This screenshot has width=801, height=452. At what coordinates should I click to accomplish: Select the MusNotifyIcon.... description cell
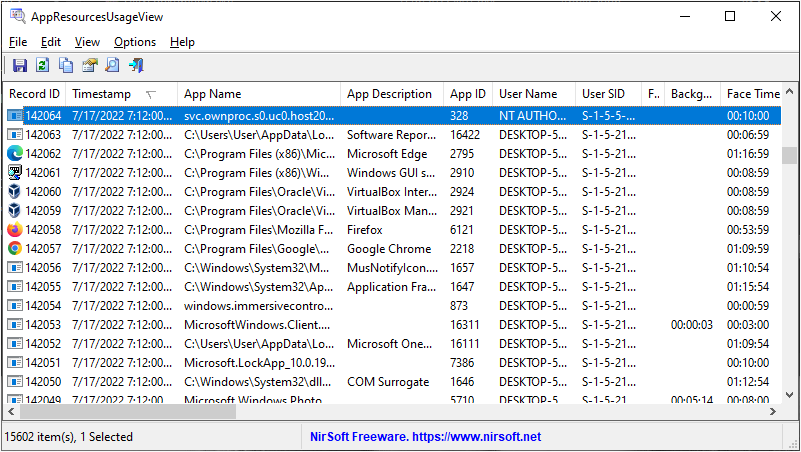tap(392, 268)
